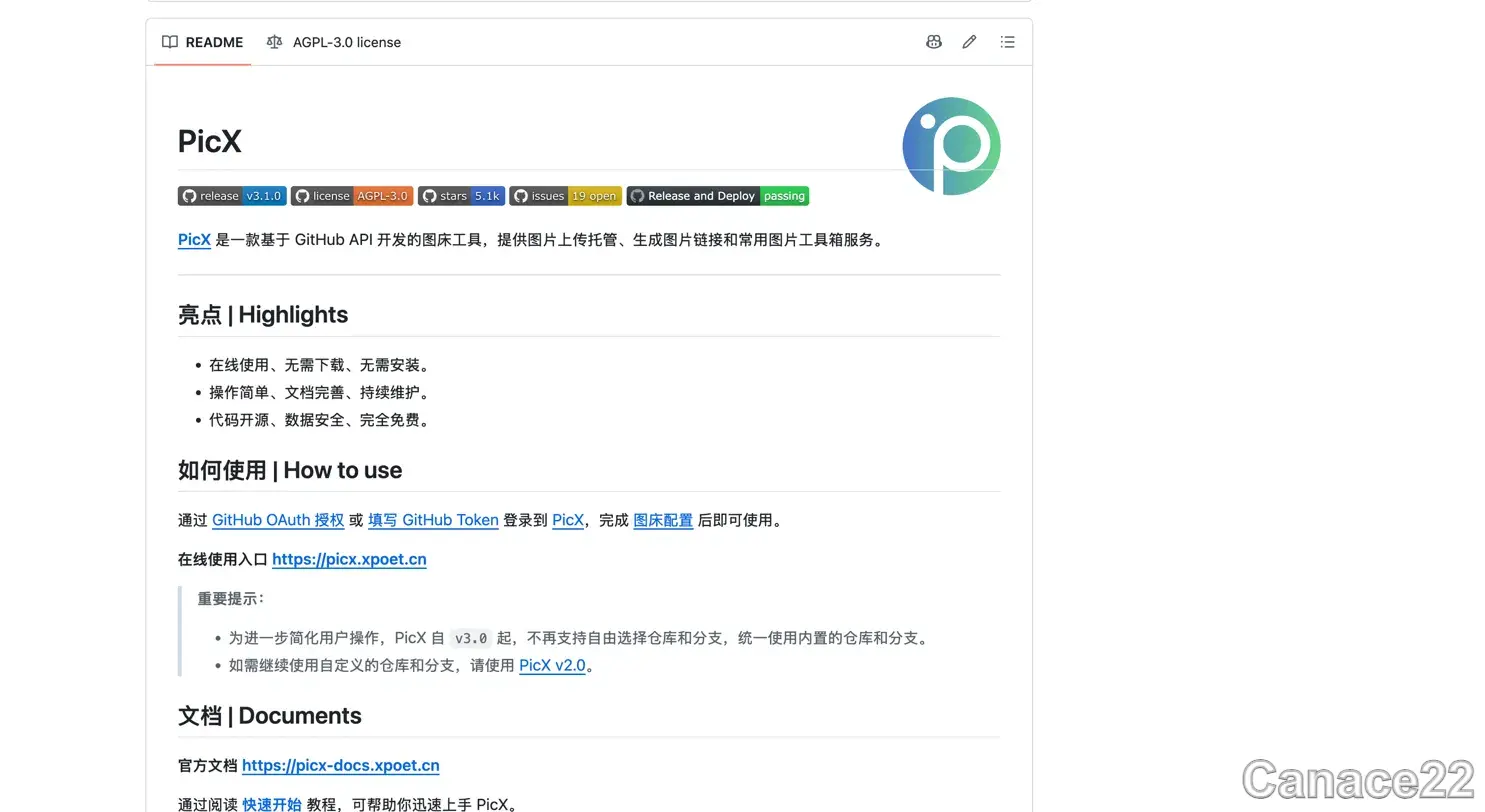
Task: Click the v3.0 inline code text
Action: (471, 638)
